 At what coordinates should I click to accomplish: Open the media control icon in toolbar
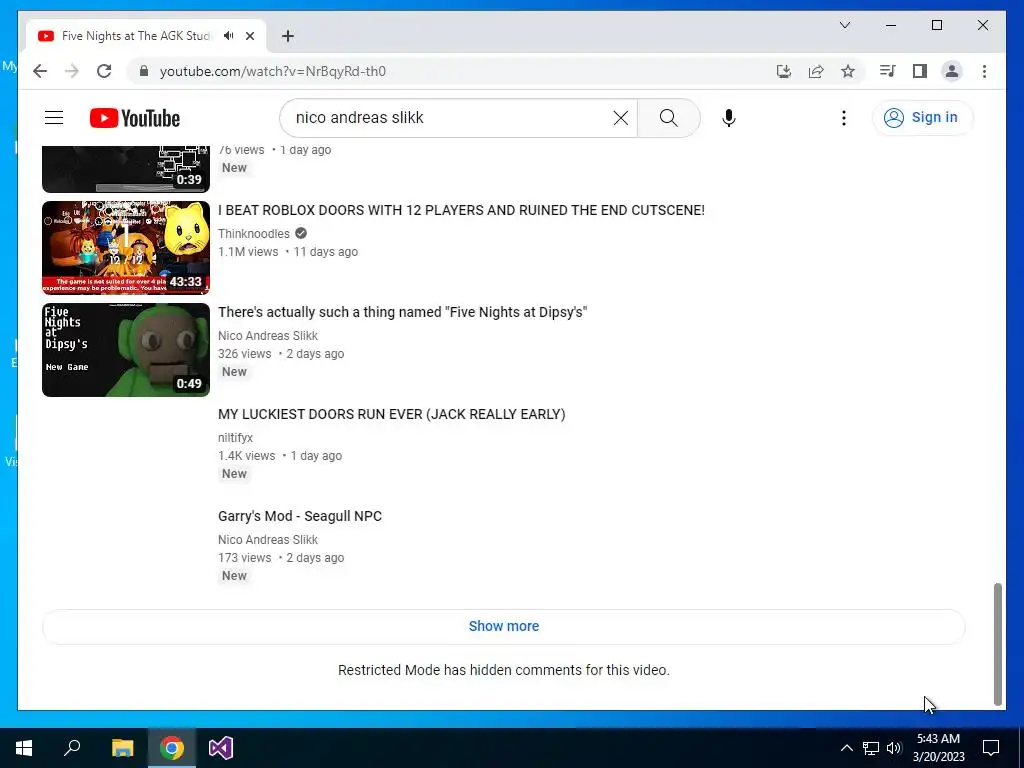(x=888, y=71)
